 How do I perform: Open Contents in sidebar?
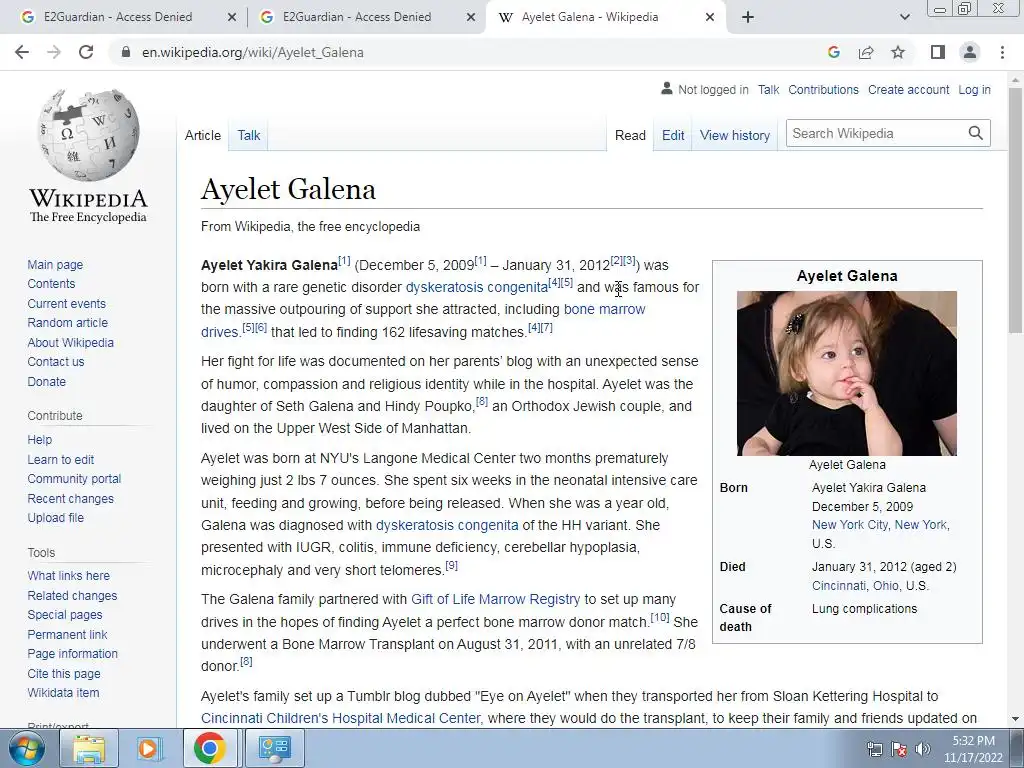51,283
